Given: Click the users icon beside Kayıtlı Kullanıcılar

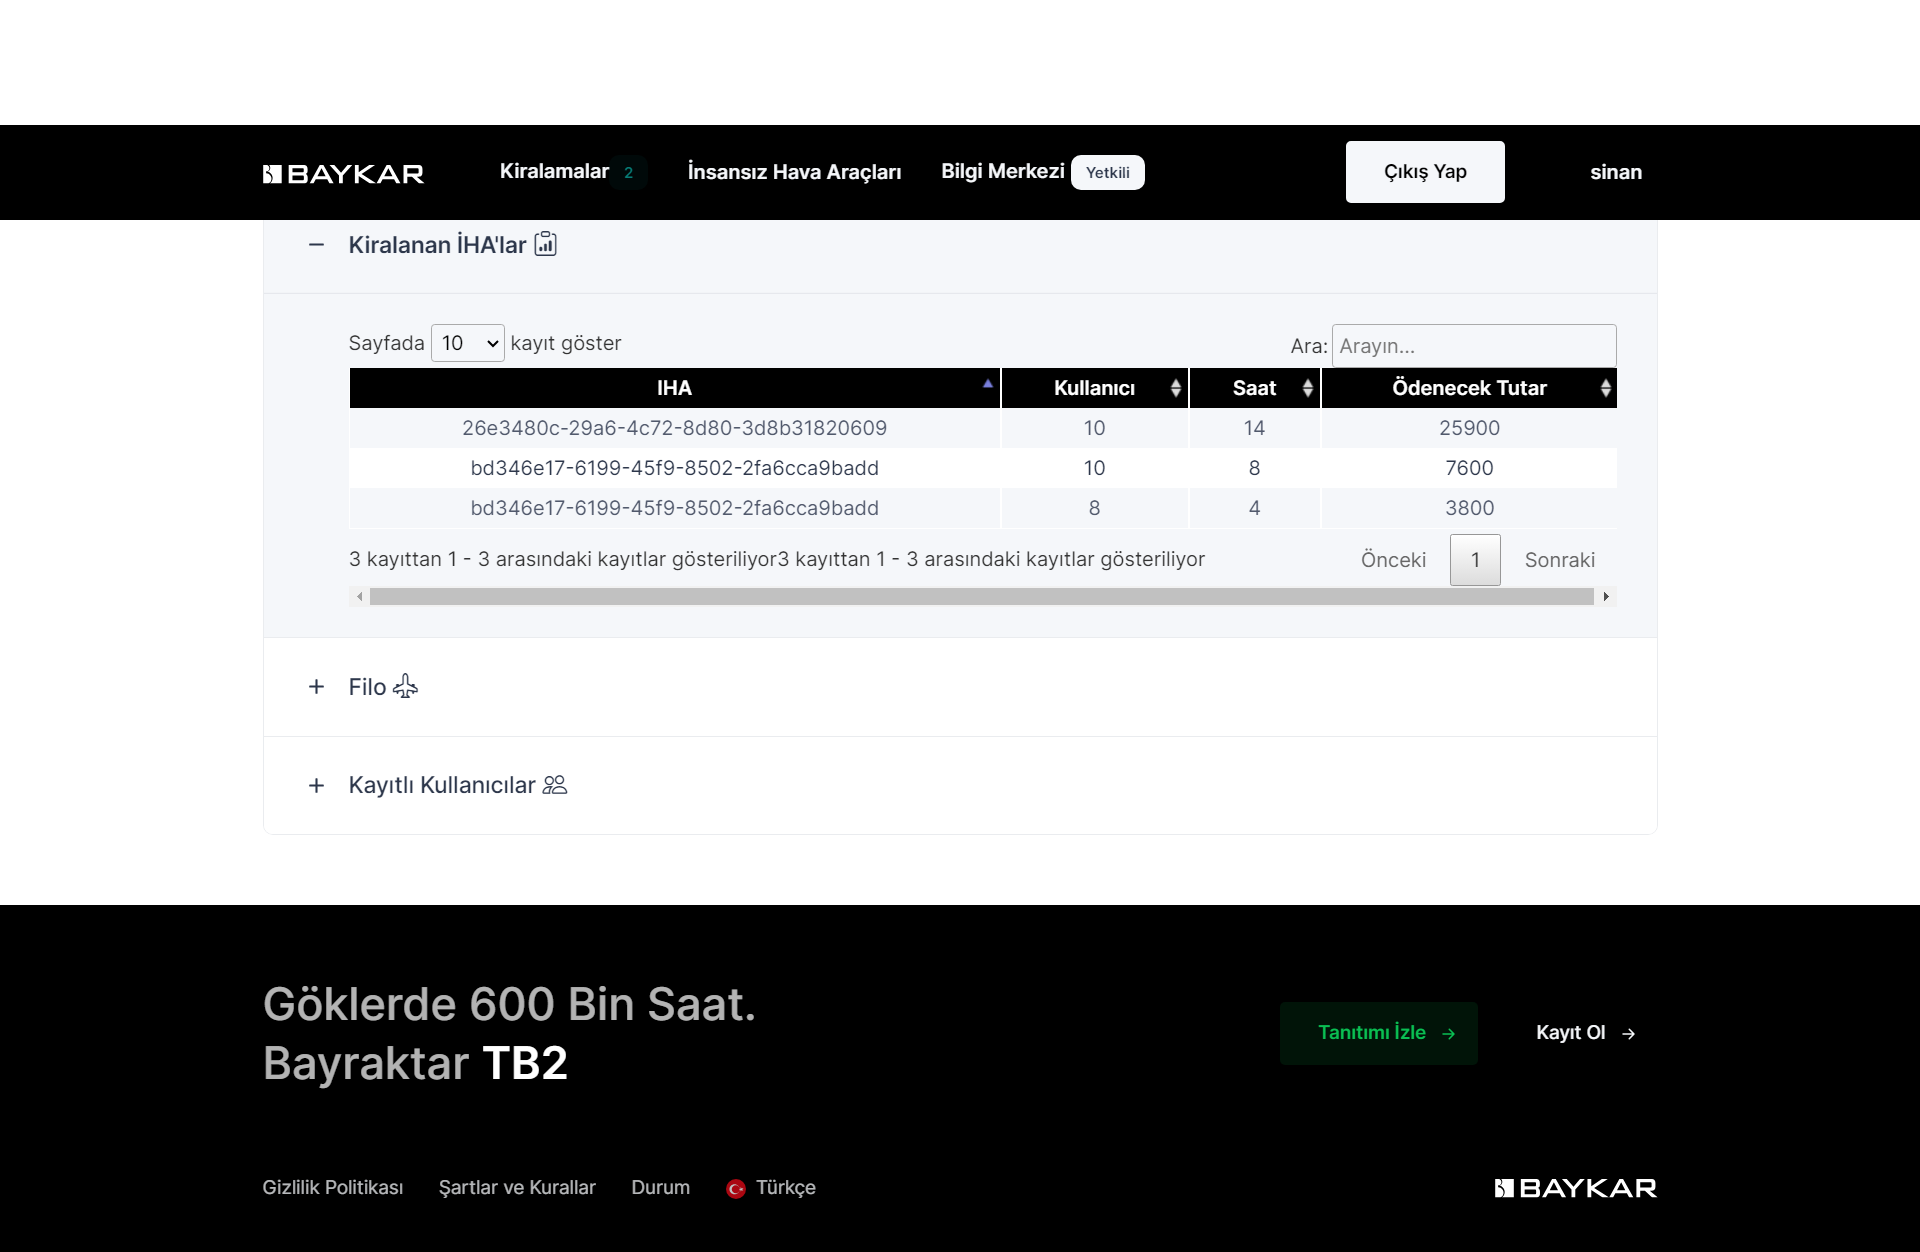Looking at the screenshot, I should point(555,785).
